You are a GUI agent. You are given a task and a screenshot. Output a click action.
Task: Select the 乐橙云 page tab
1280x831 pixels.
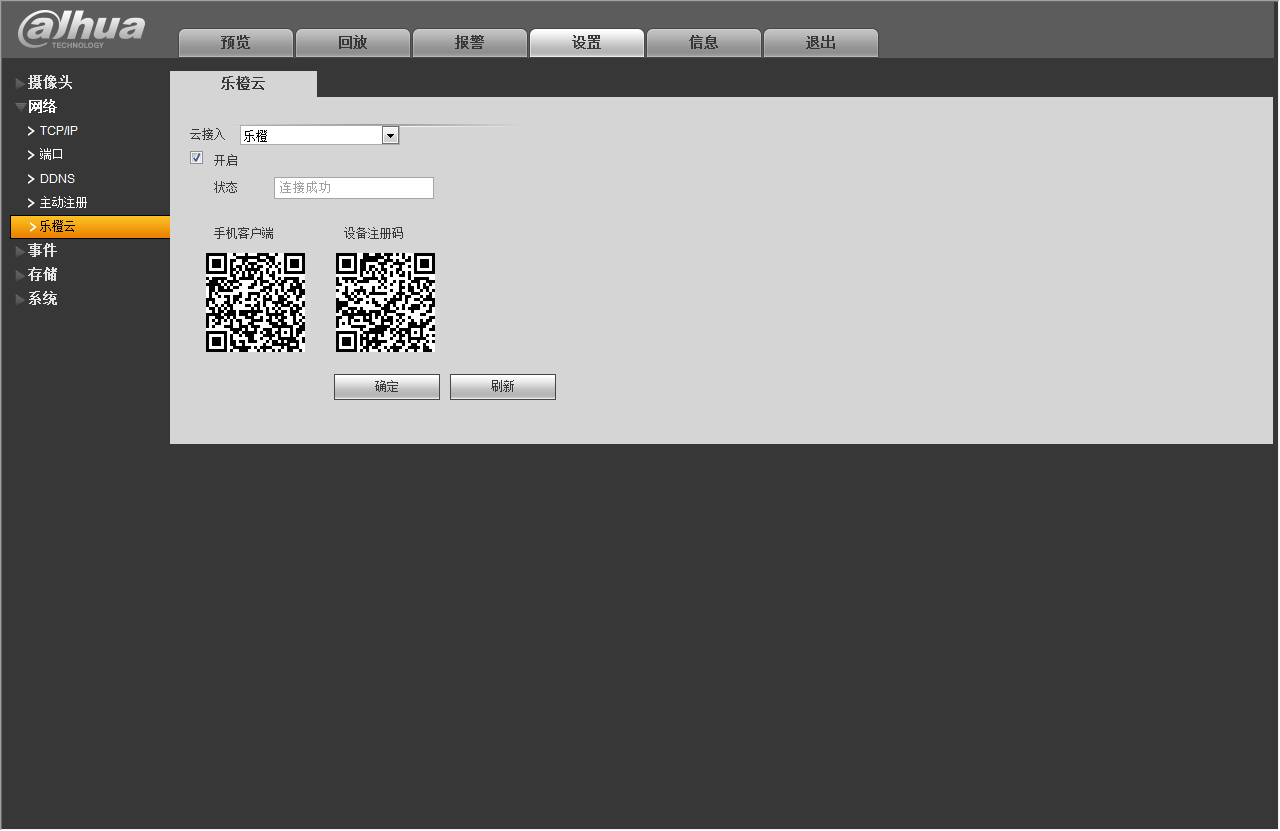point(243,84)
